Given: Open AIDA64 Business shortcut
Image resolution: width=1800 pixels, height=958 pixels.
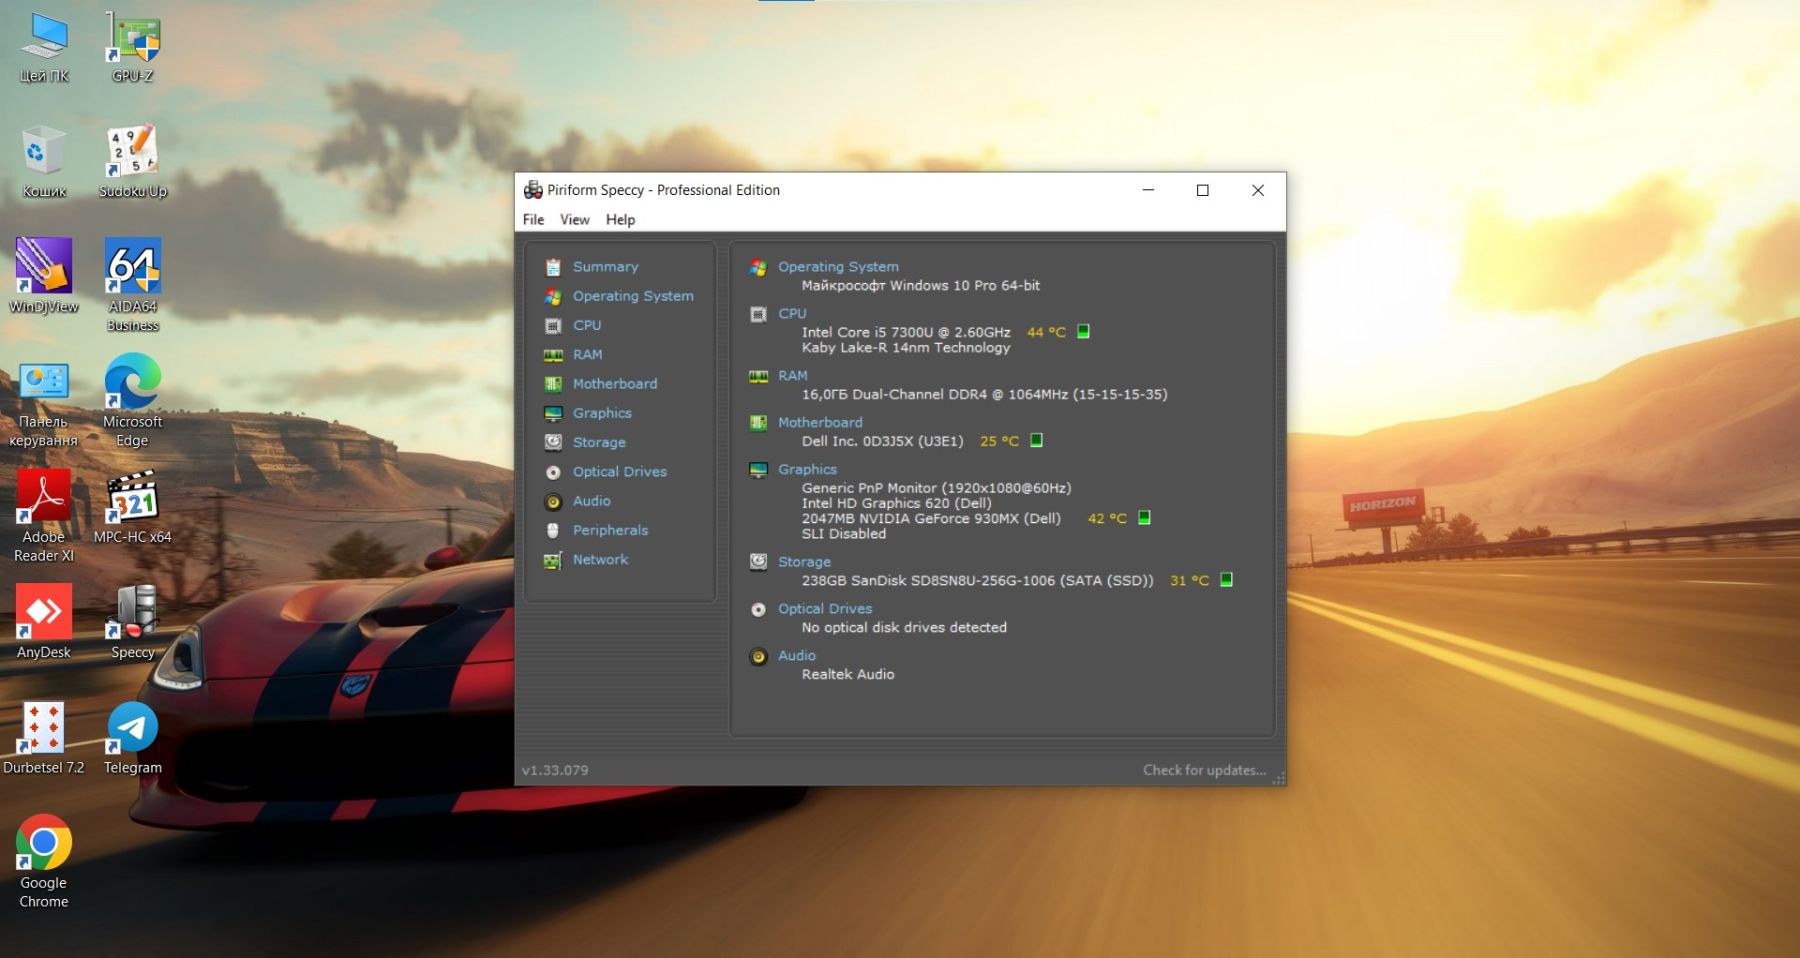Looking at the screenshot, I should (133, 285).
